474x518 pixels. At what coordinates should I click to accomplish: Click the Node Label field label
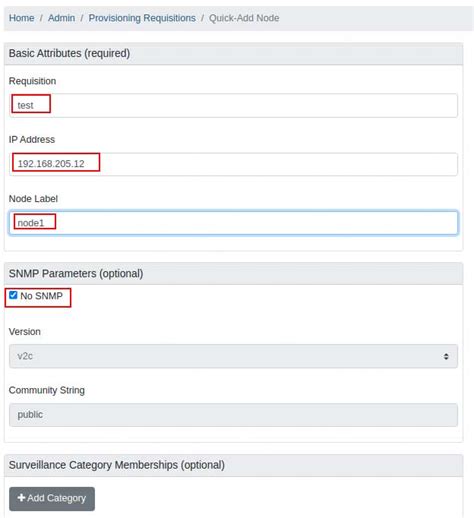point(33,199)
